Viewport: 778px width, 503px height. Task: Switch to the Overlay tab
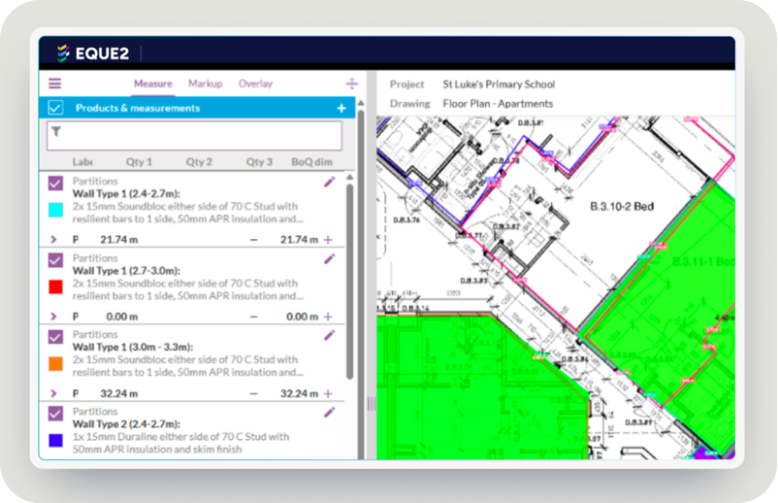[x=256, y=83]
